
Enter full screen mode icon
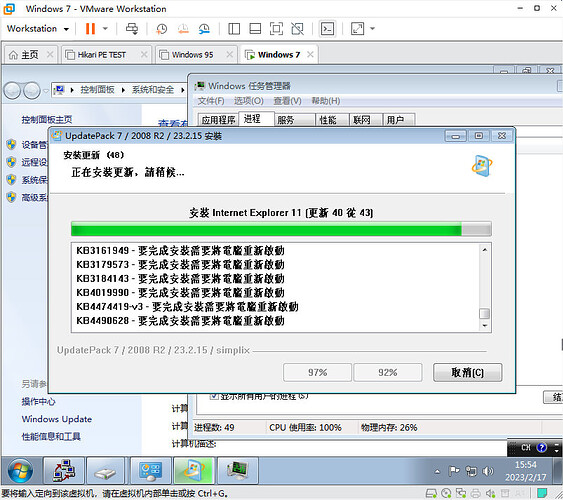click(x=276, y=29)
